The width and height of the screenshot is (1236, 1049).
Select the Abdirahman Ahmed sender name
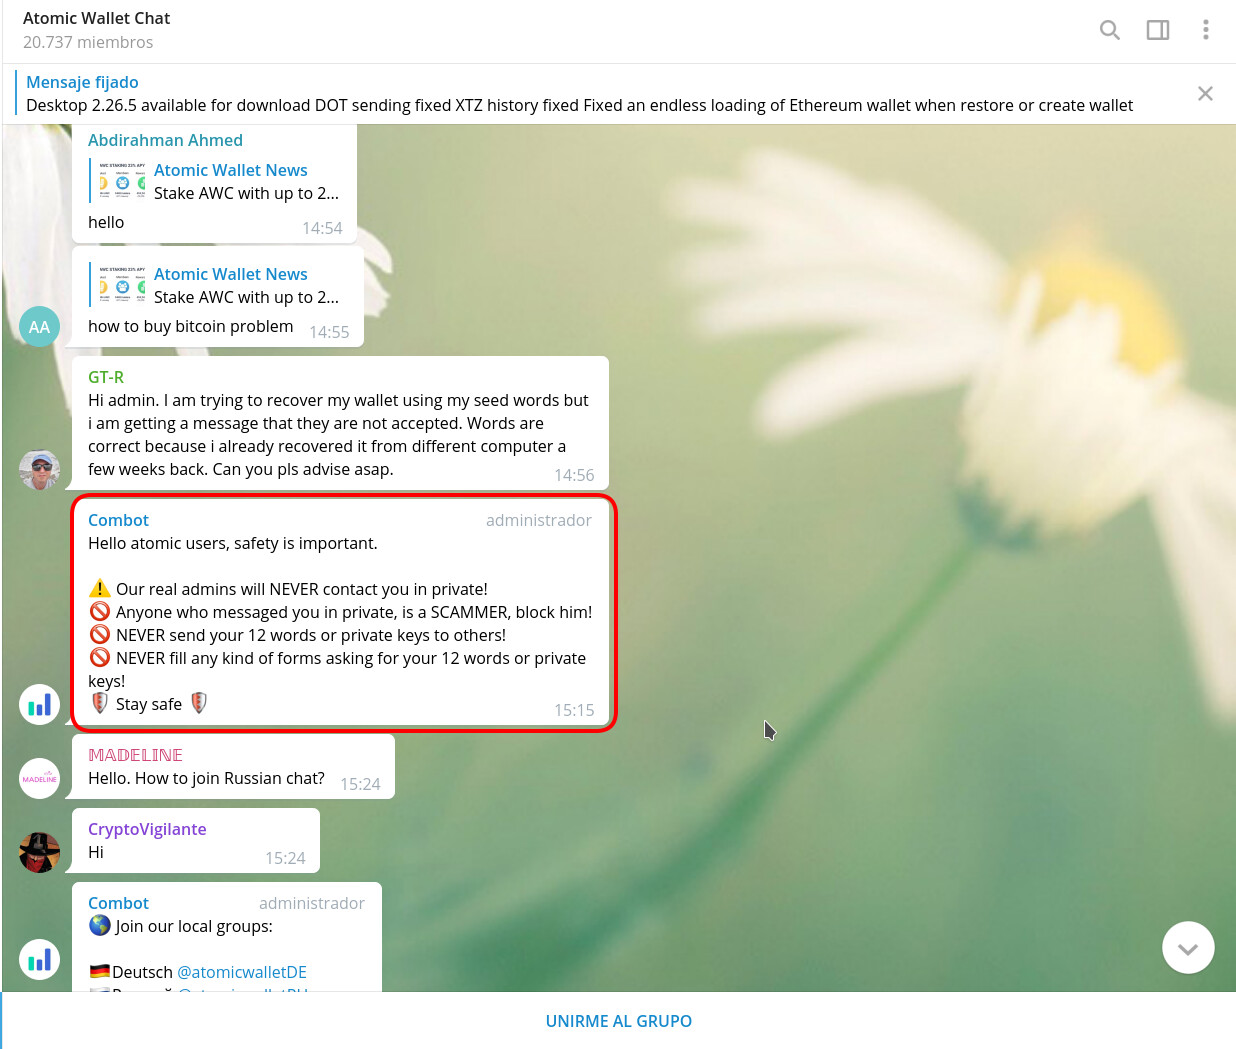coord(165,140)
